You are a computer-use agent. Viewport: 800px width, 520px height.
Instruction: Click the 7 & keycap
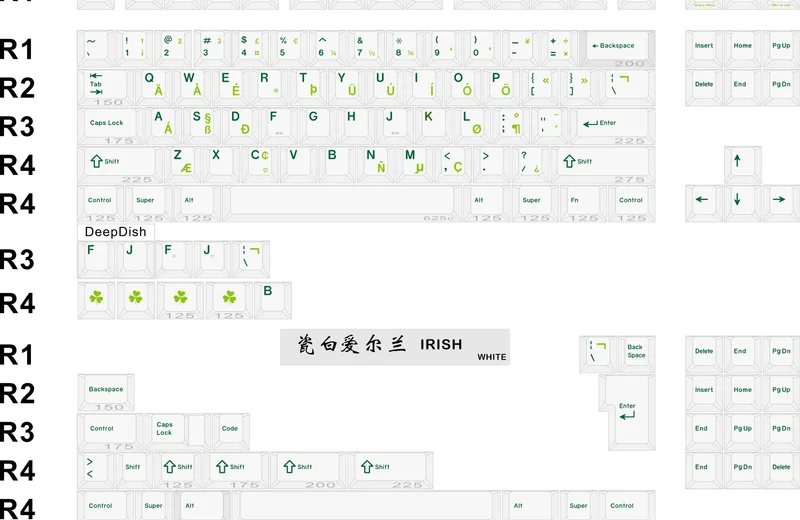click(x=367, y=48)
